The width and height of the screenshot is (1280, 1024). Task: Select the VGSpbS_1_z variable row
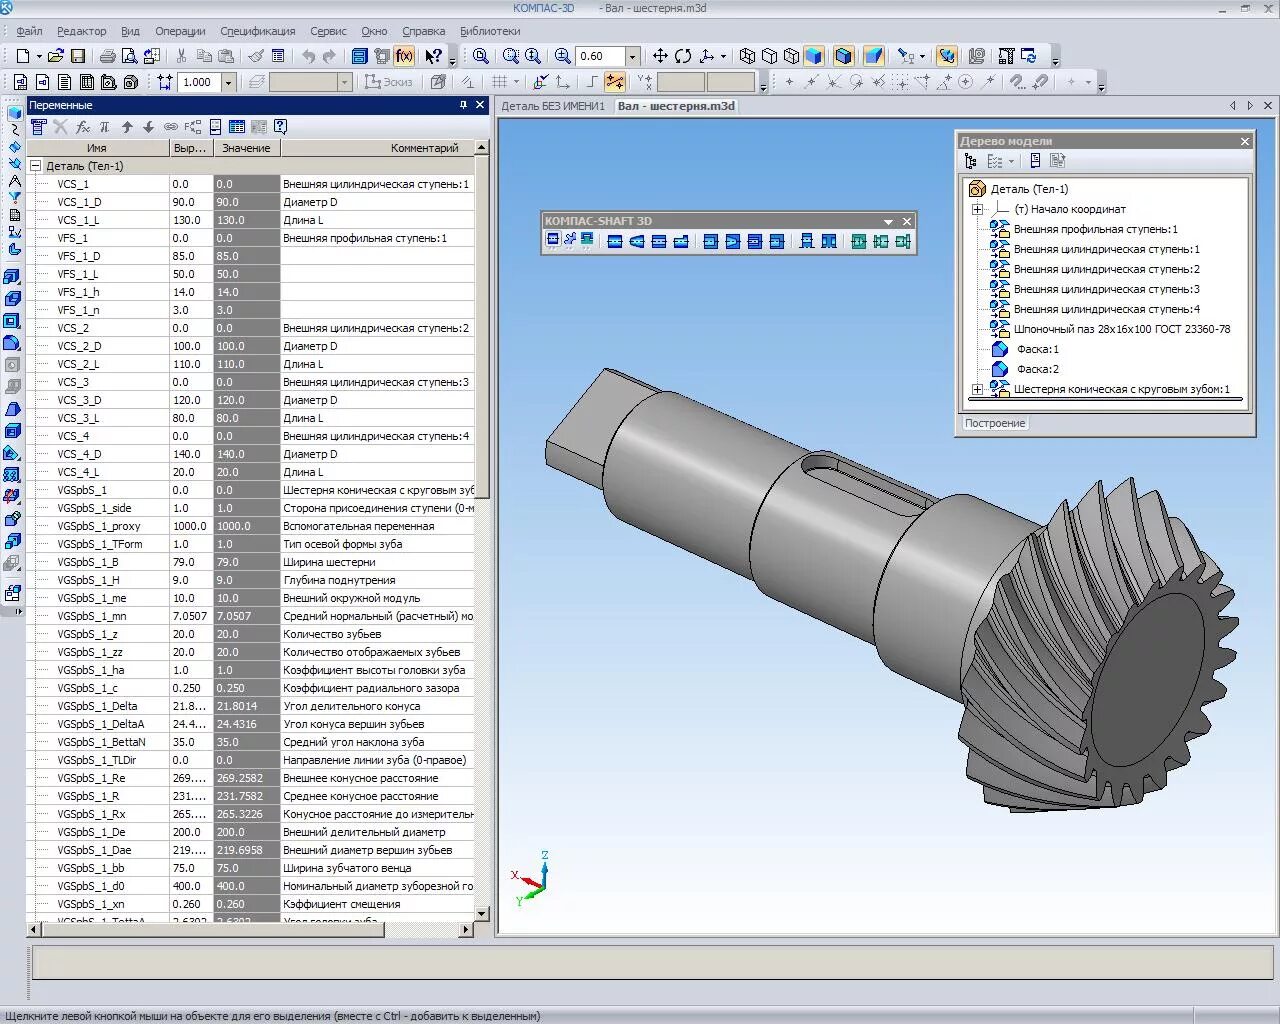coord(250,634)
